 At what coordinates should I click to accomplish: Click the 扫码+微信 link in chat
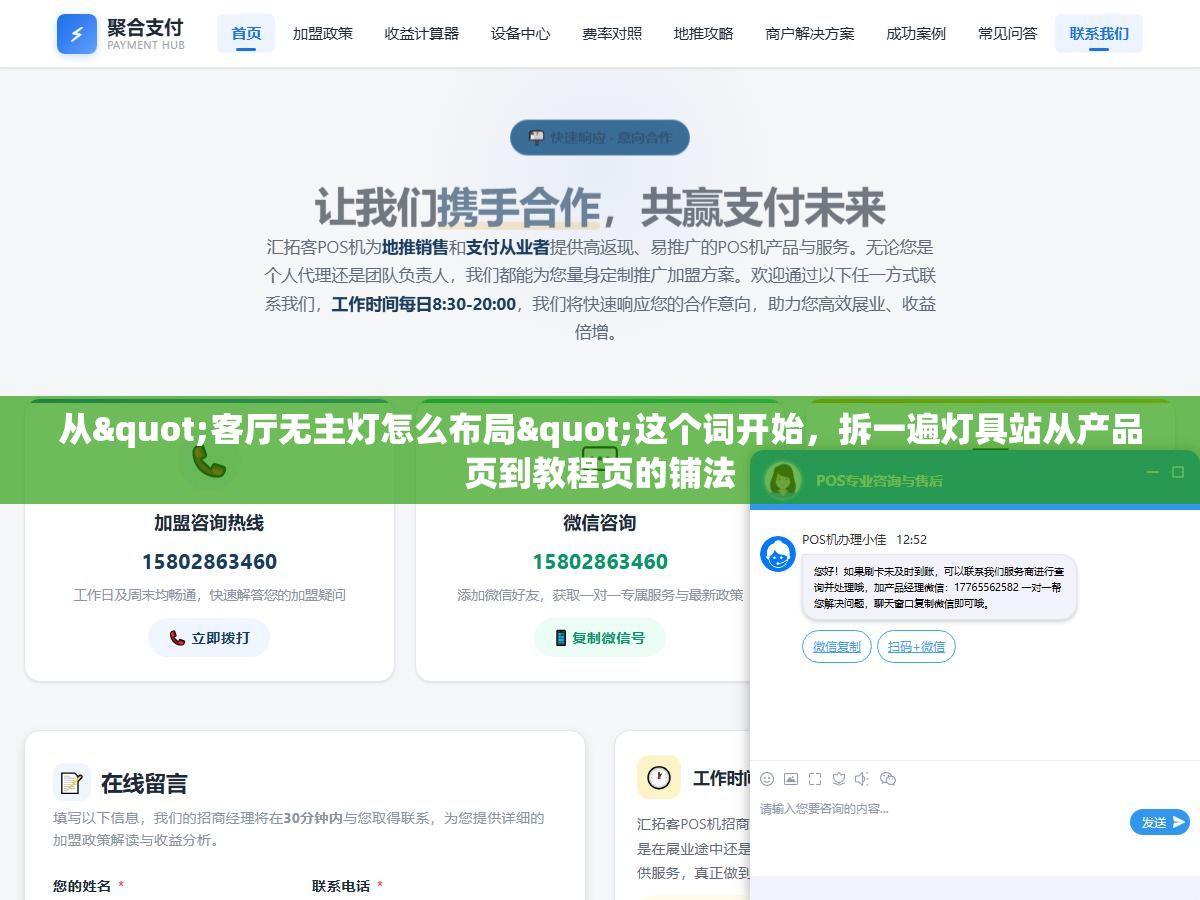pyautogui.click(x=916, y=646)
